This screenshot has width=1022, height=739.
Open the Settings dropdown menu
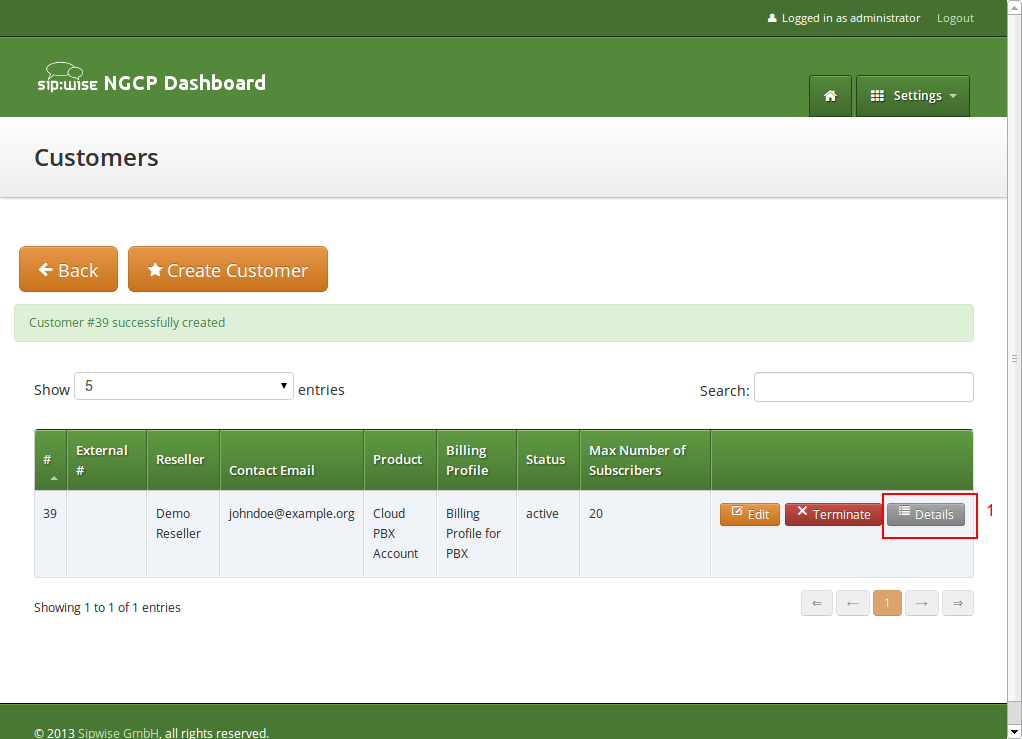(913, 96)
